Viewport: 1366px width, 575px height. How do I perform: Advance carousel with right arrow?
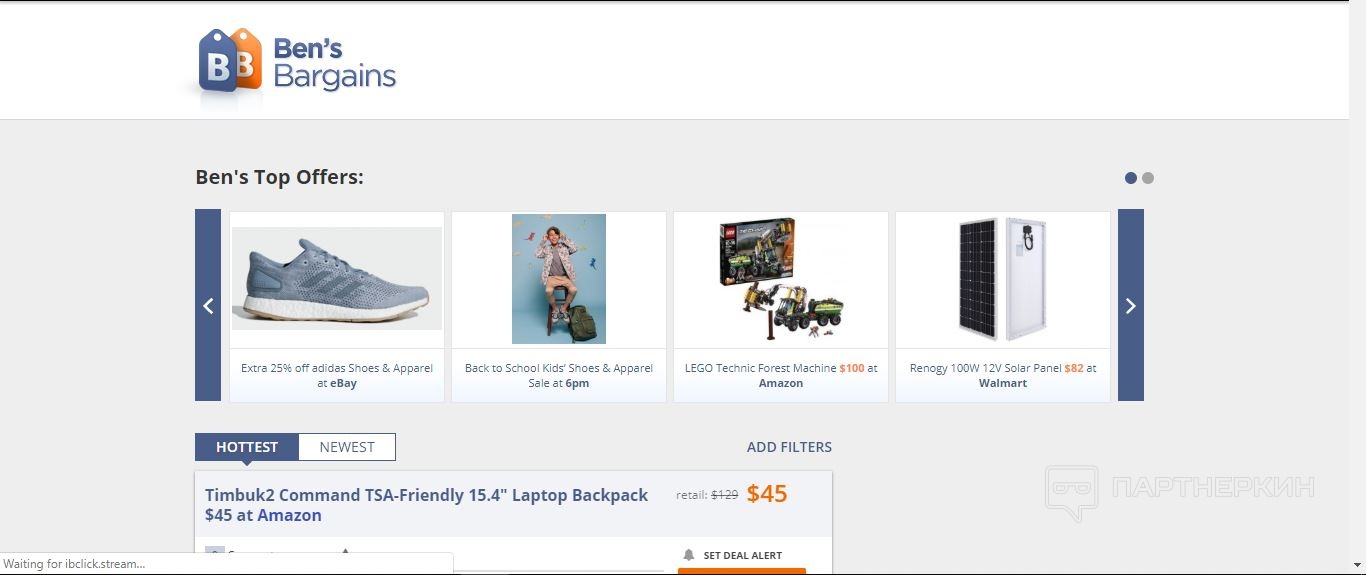pyautogui.click(x=1131, y=305)
